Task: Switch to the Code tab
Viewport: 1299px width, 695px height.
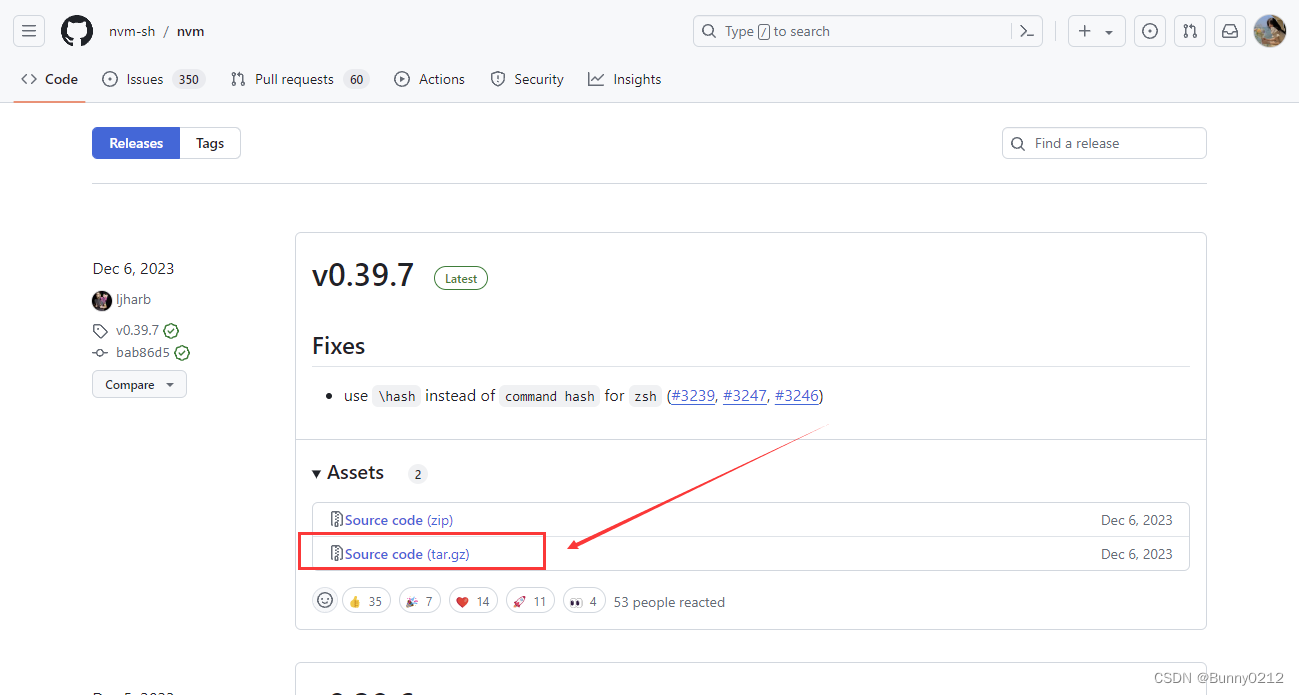Action: point(49,79)
